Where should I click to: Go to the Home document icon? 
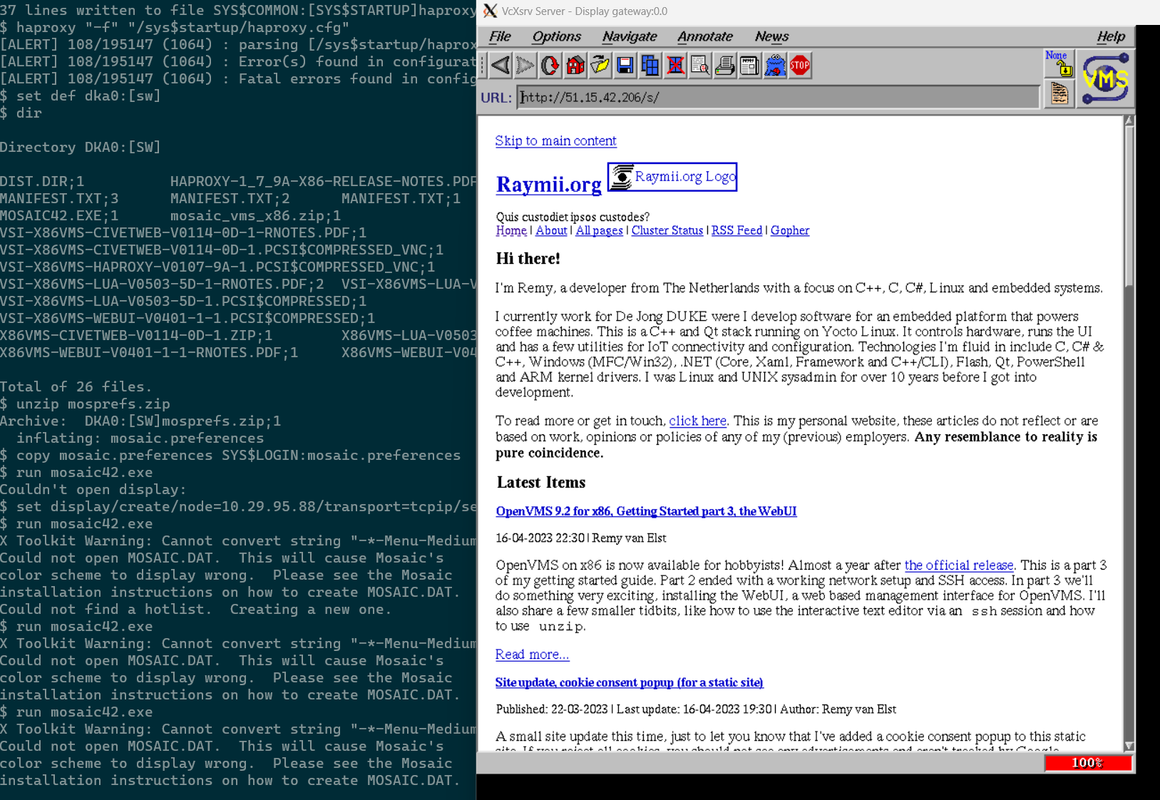coord(575,66)
